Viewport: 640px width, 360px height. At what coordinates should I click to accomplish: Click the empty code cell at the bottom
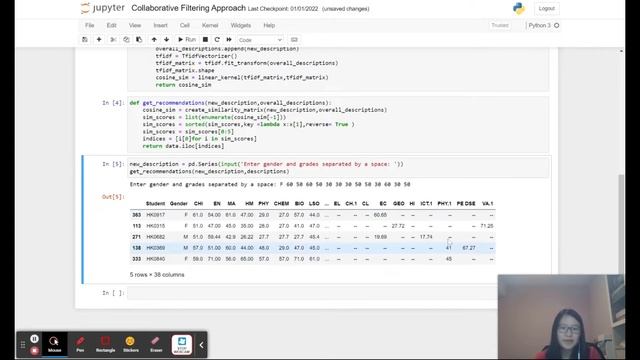312,293
